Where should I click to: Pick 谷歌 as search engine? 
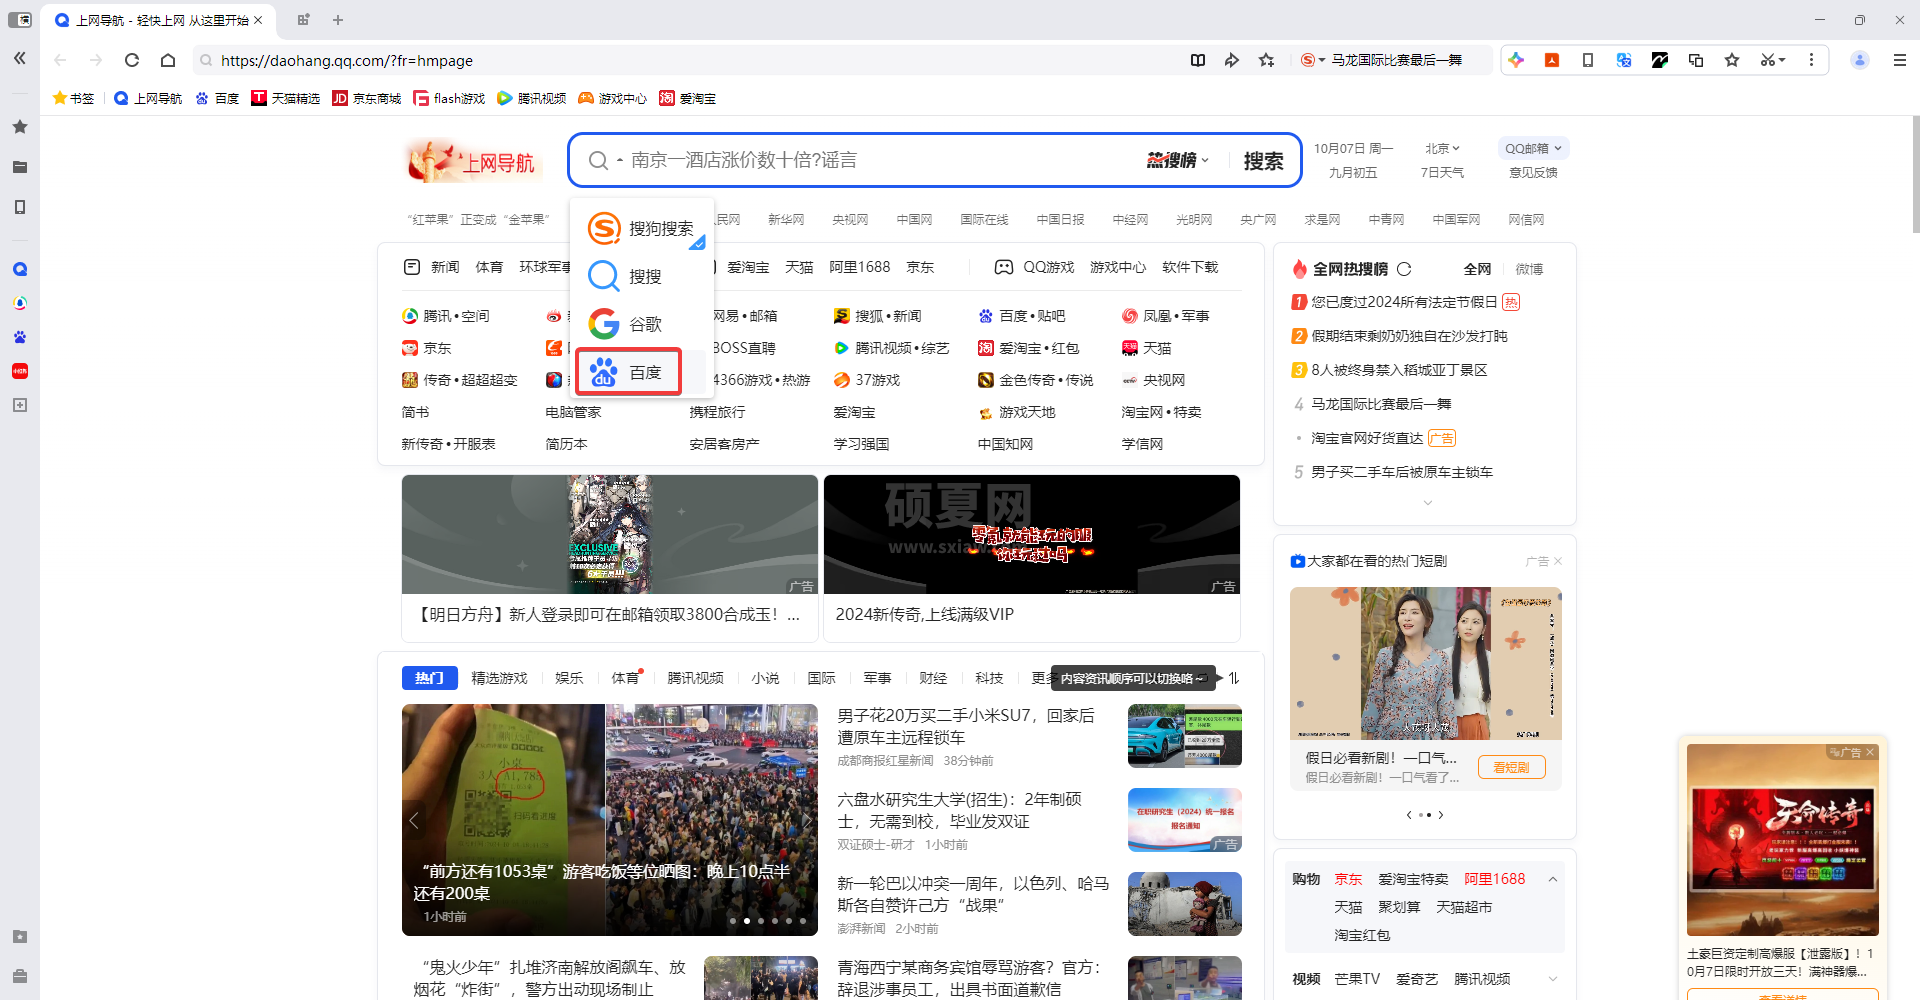click(x=628, y=324)
